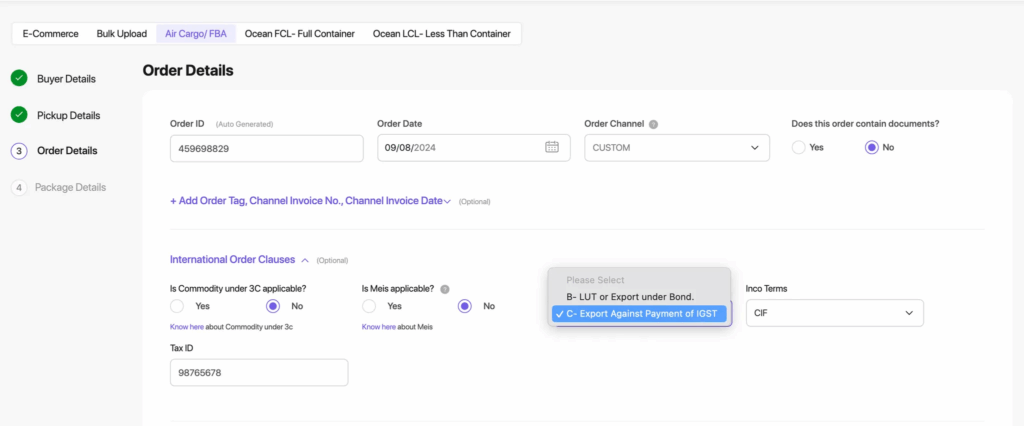Click the info icon beside Order Channel
The width and height of the screenshot is (1024, 426).
click(653, 125)
